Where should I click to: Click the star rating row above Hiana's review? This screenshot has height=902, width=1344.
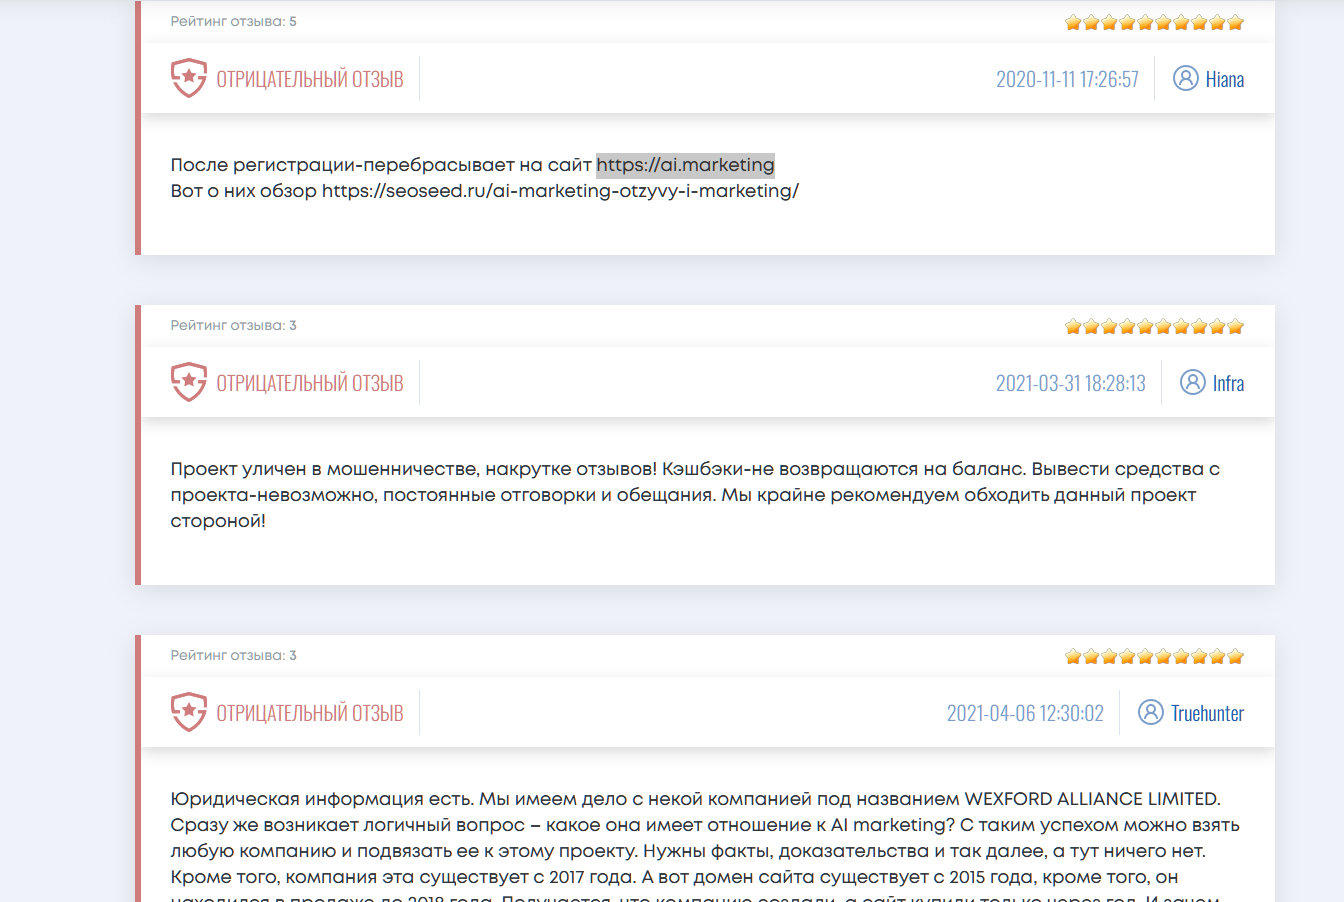pos(1154,22)
